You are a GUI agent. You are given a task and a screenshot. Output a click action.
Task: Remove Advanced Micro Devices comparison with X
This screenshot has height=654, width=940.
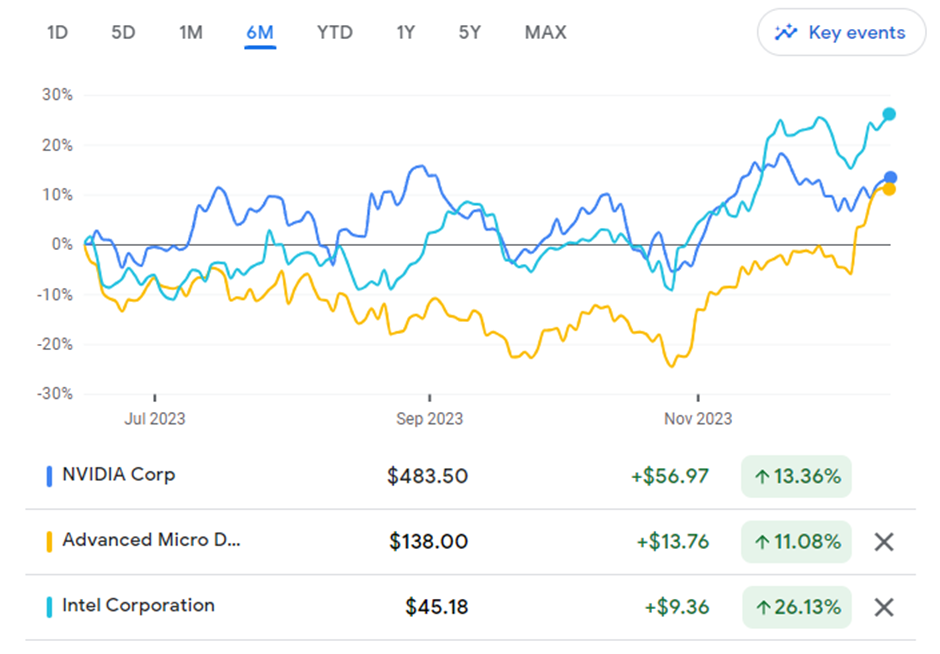tap(883, 542)
